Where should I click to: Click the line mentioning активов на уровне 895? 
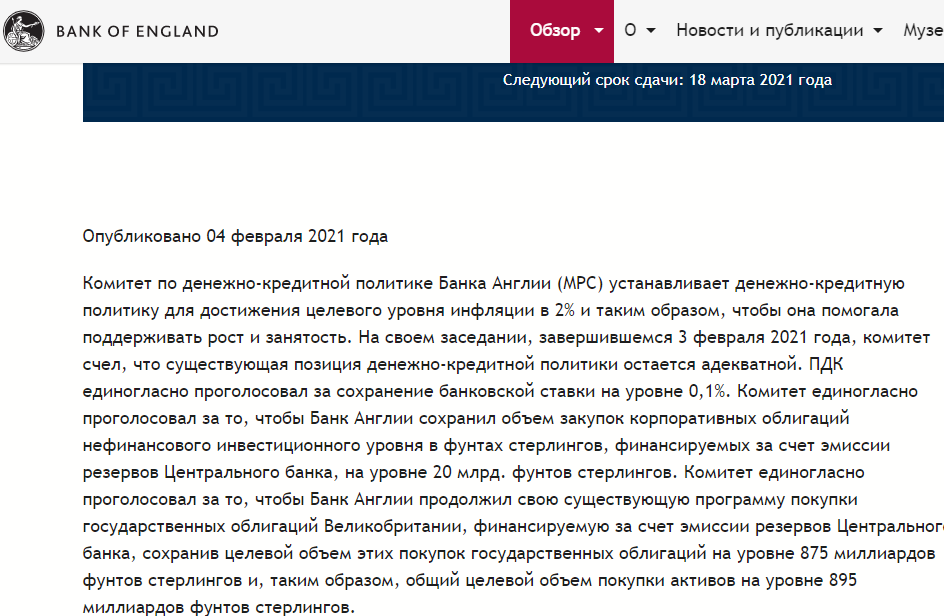tap(470, 580)
